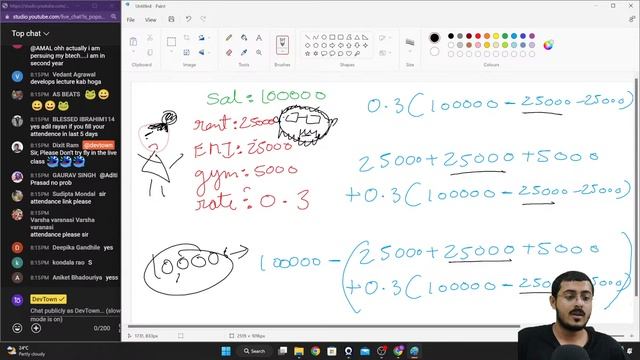Pick the orange colour swatch
This screenshot has height=360, width=640.
487,36
